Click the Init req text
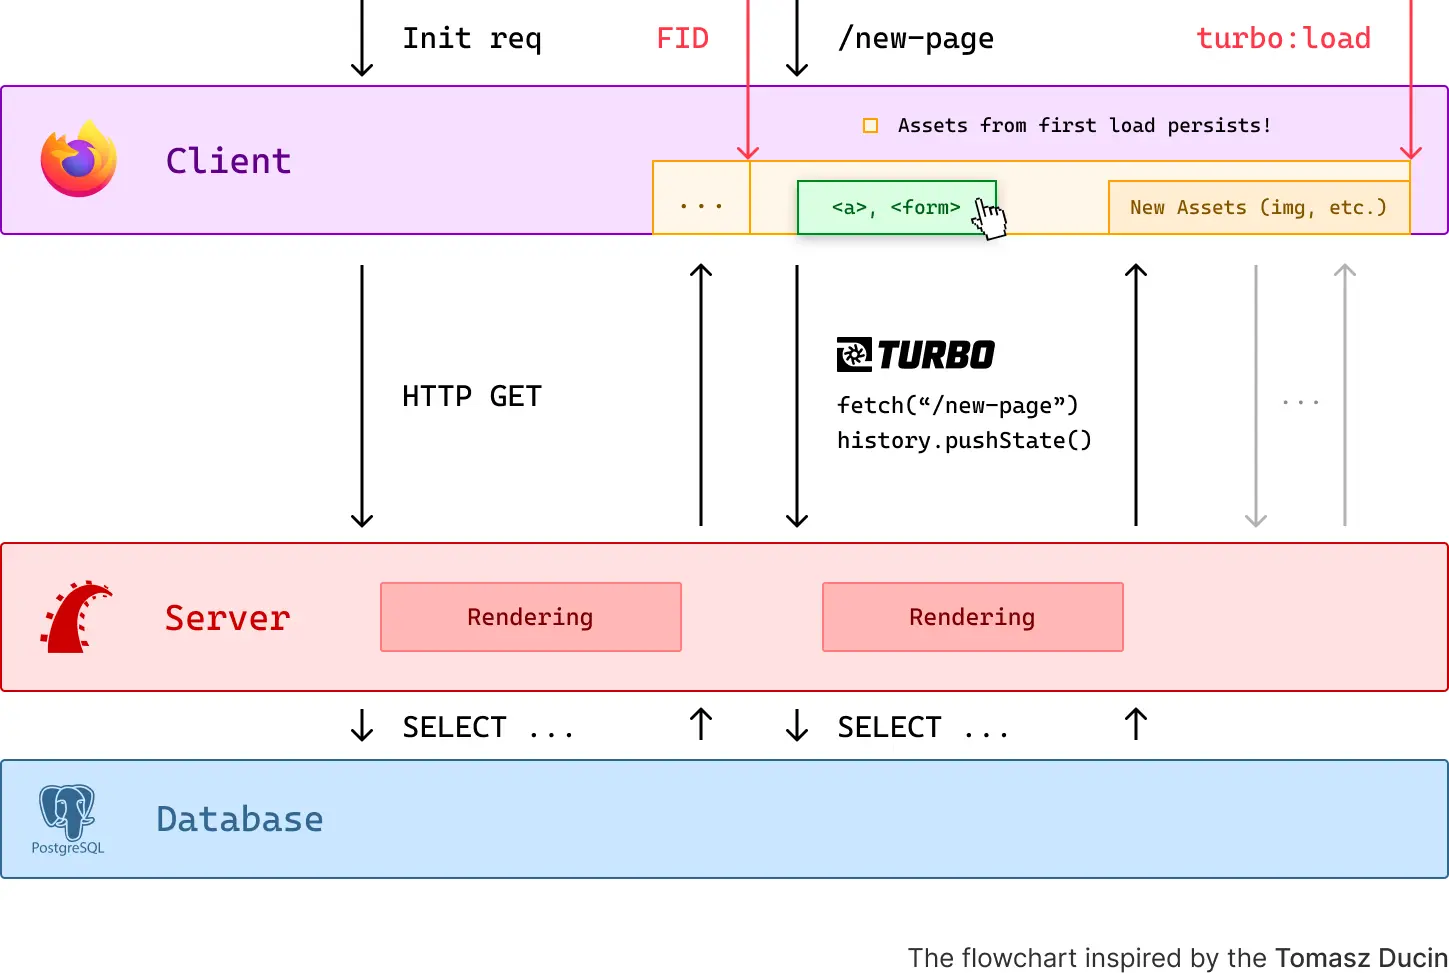The width and height of the screenshot is (1449, 973). [472, 38]
